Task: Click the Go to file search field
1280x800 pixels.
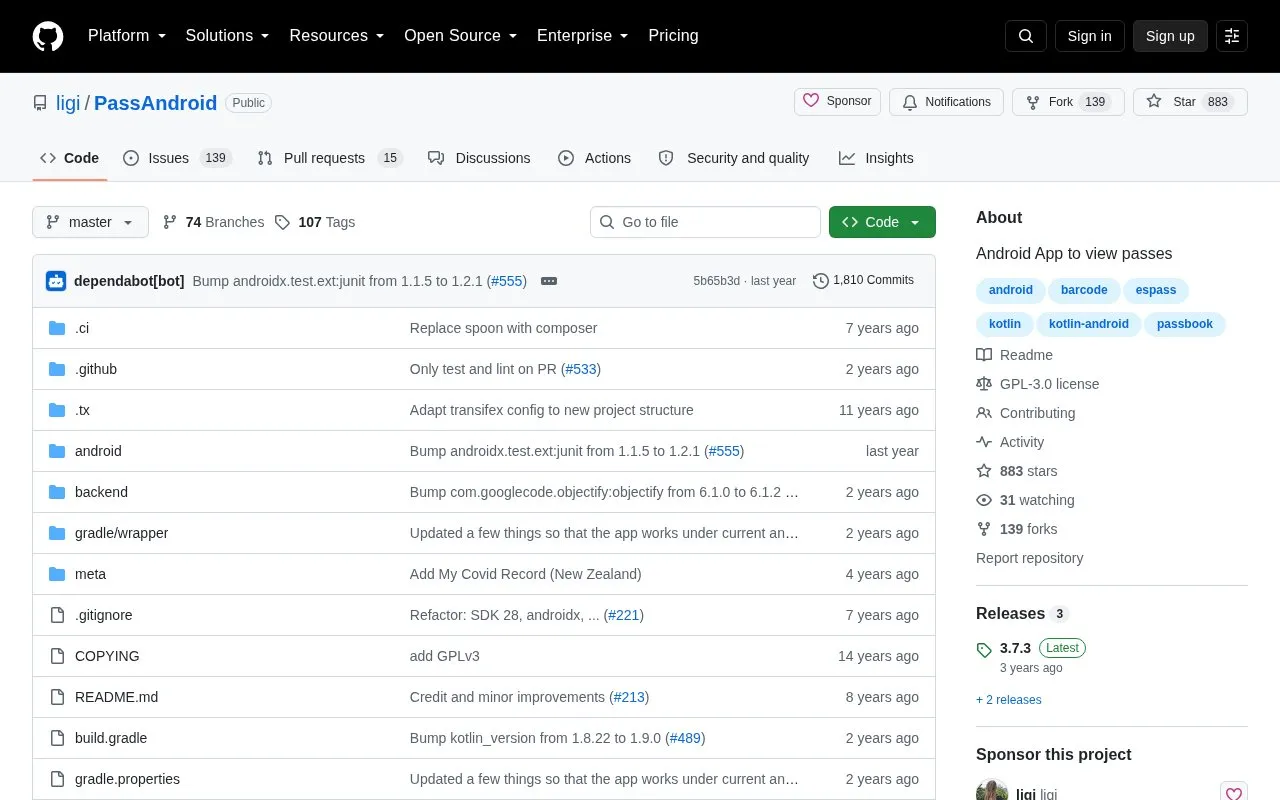Action: 705,222
